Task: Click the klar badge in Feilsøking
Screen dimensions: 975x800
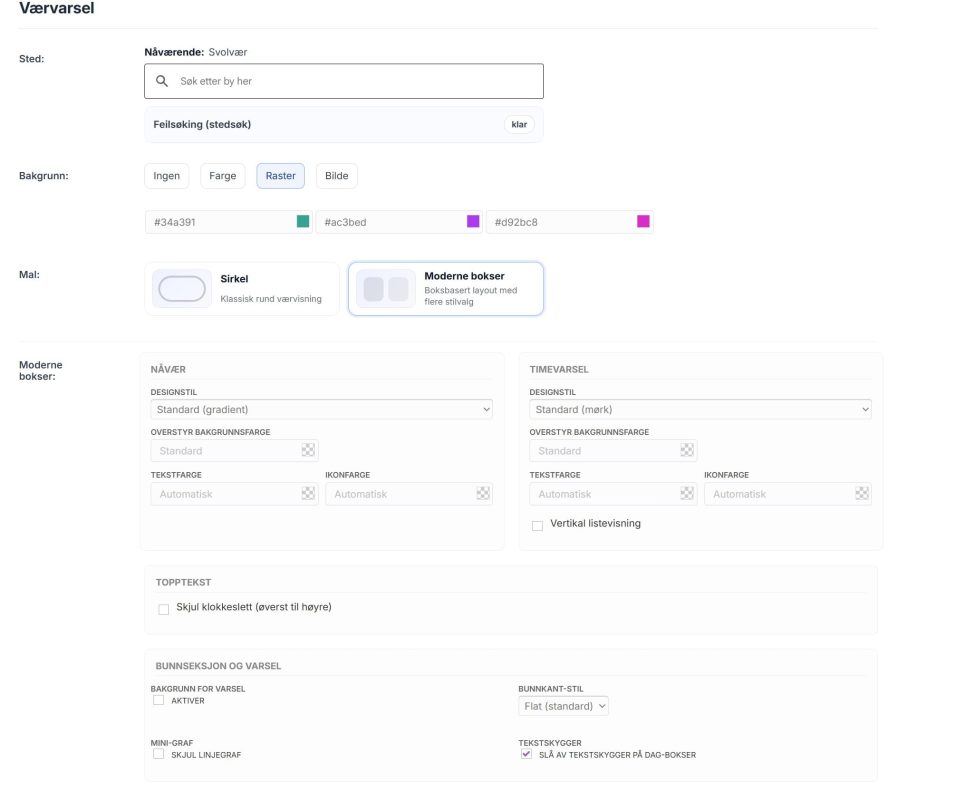Action: pos(519,124)
